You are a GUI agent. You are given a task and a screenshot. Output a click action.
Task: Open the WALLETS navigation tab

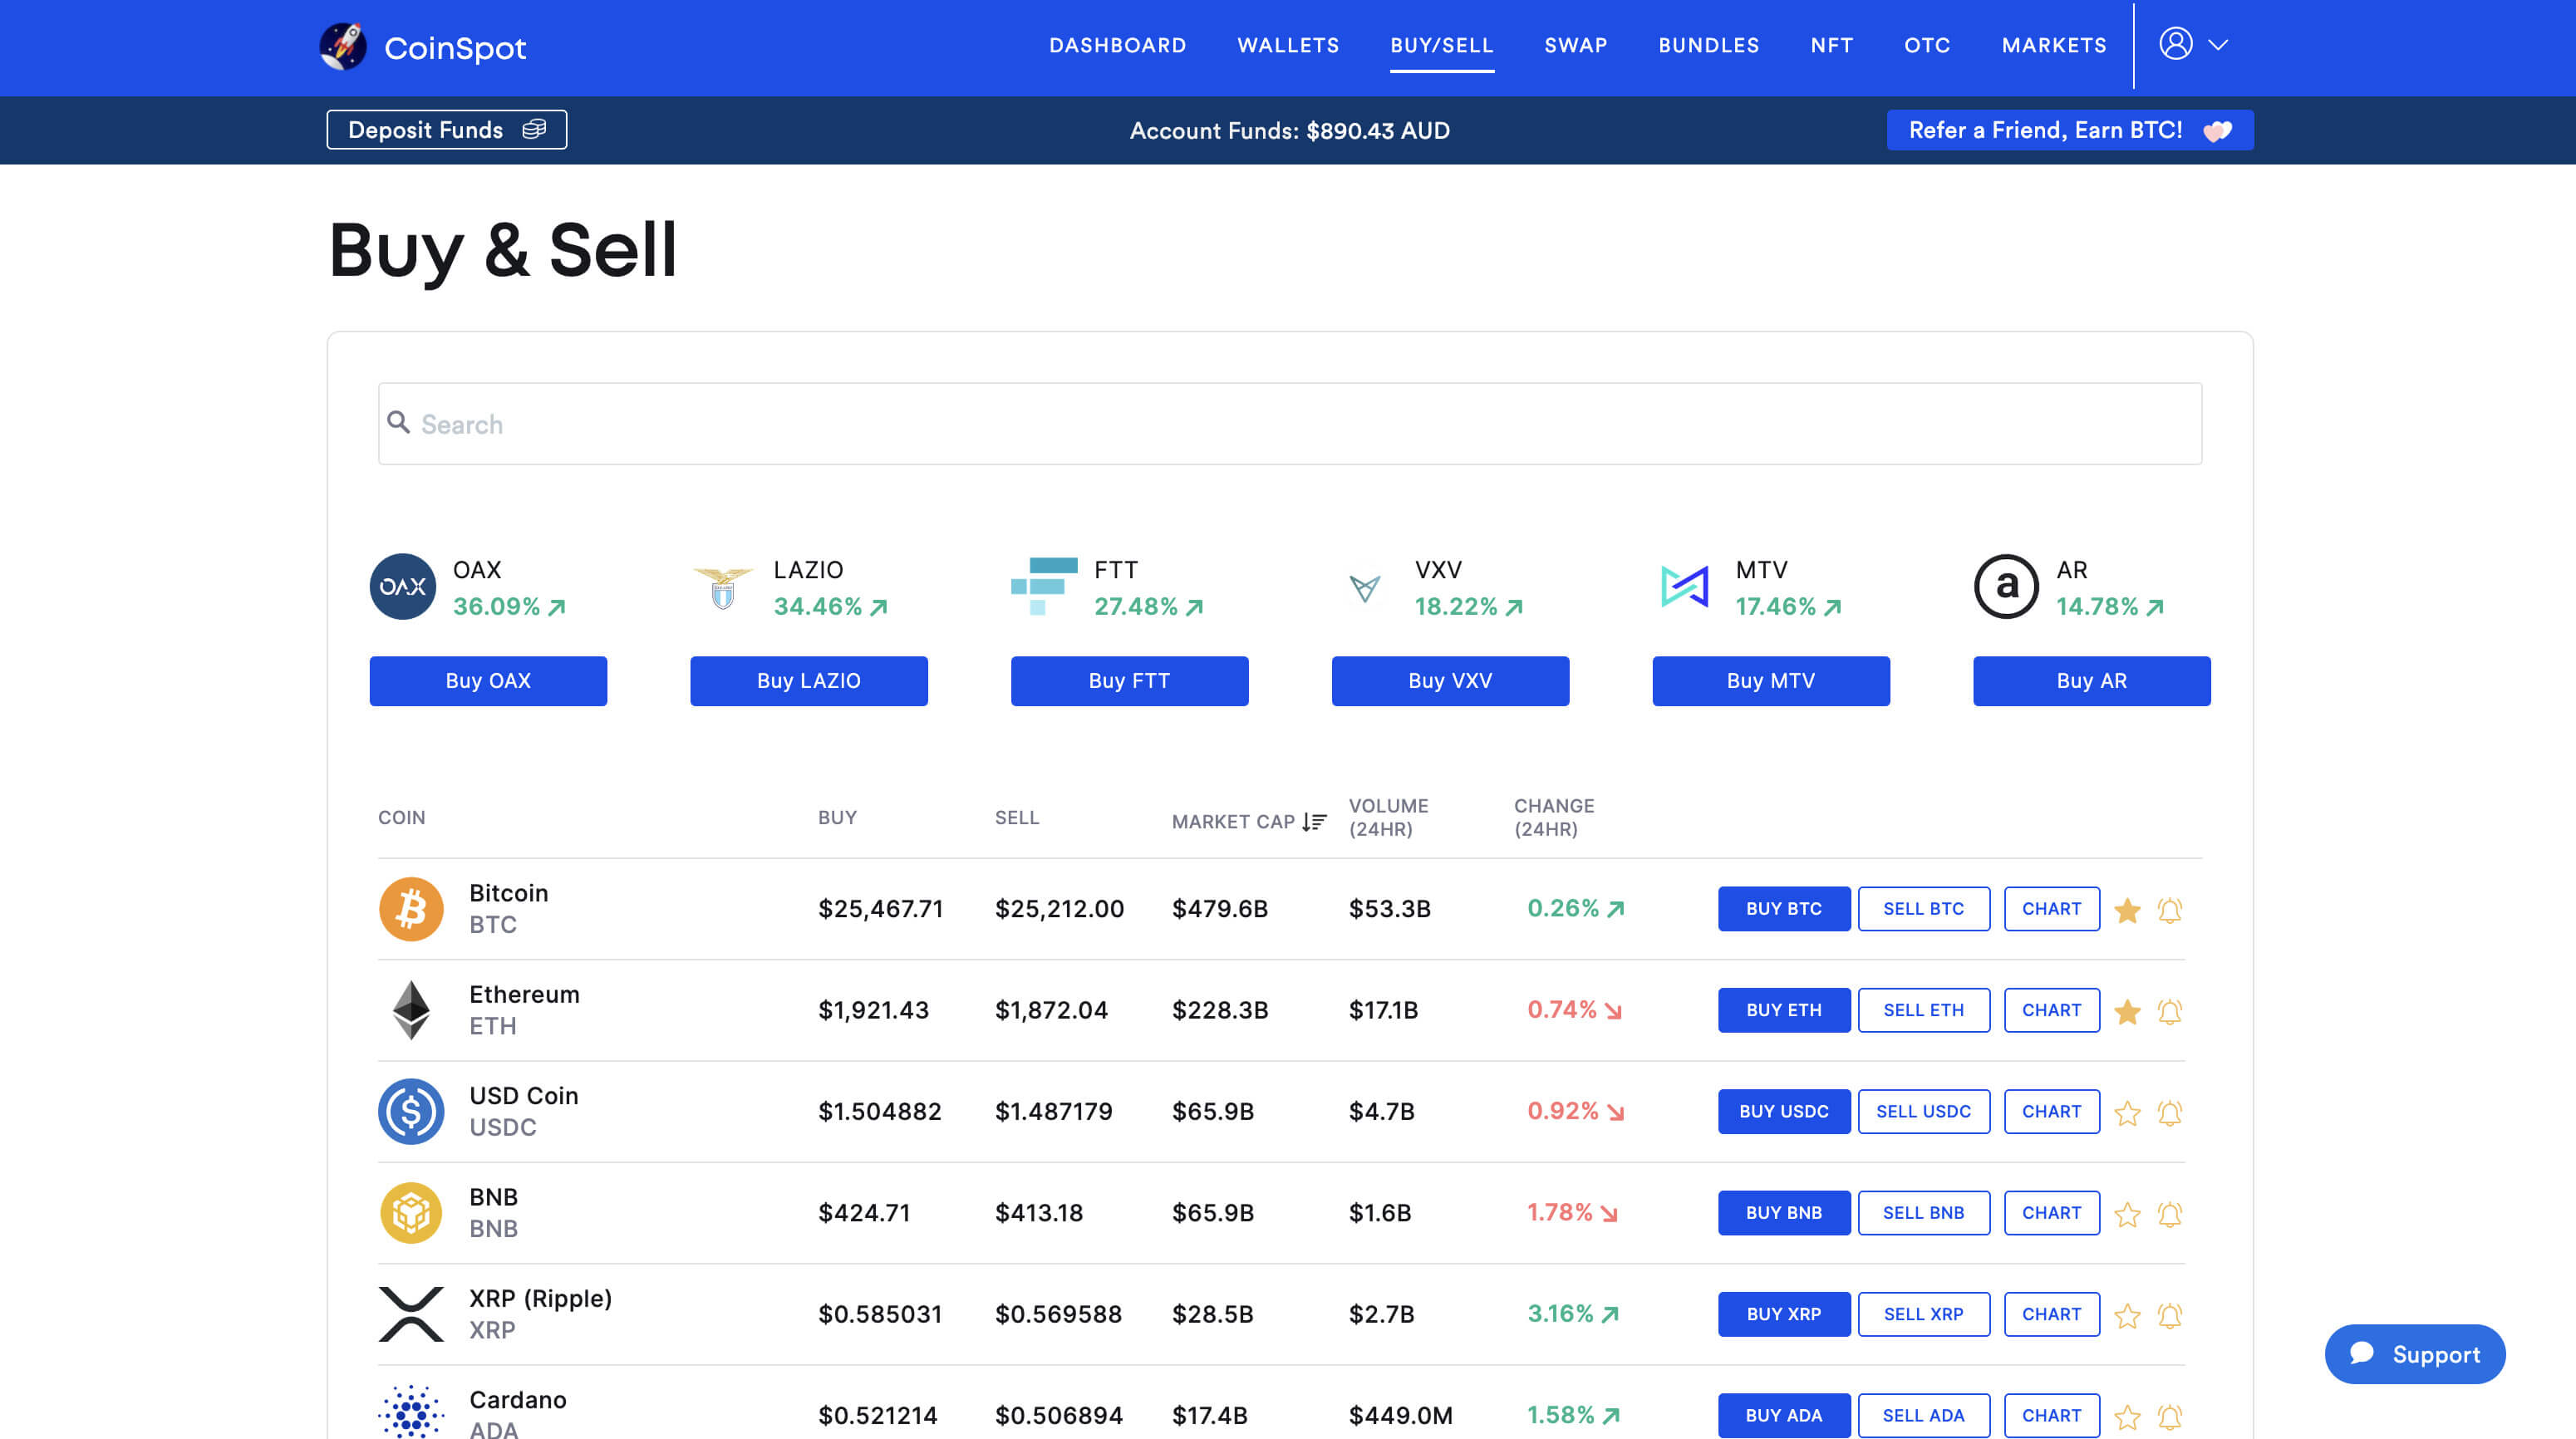(x=1287, y=45)
